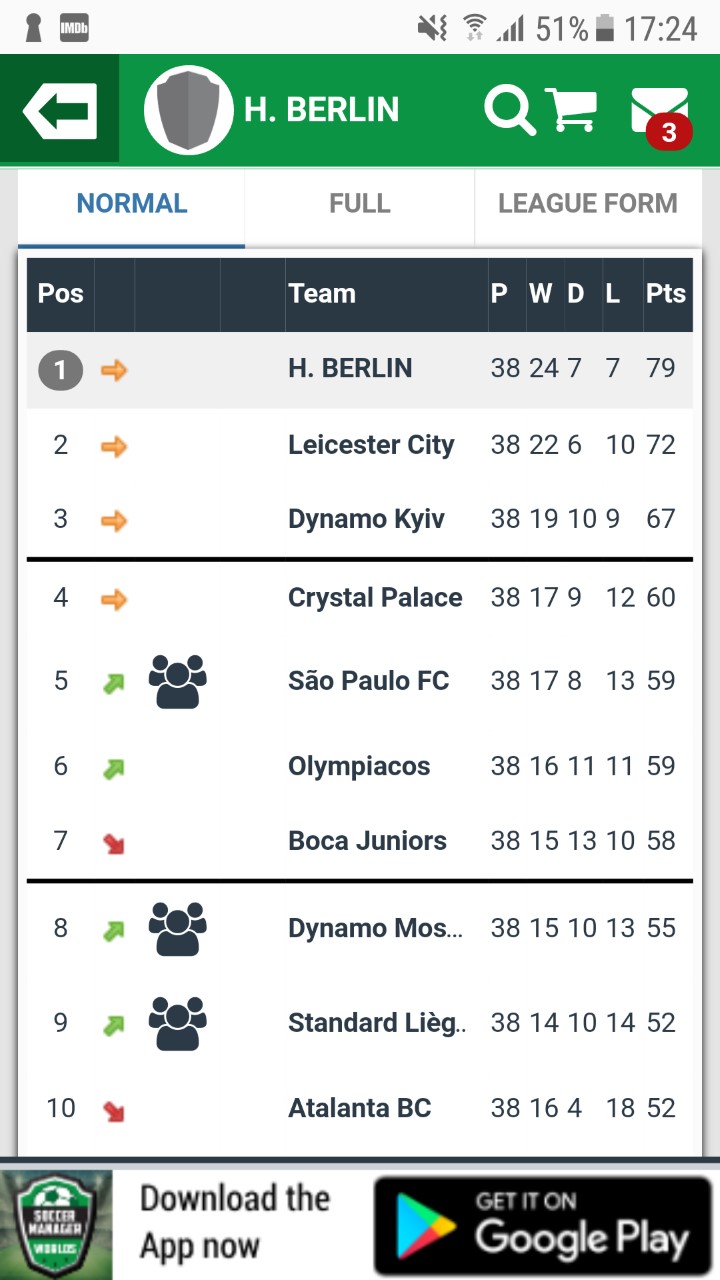Tap the group icon beside São Paulo FC
The width and height of the screenshot is (720, 1280).
(177, 682)
